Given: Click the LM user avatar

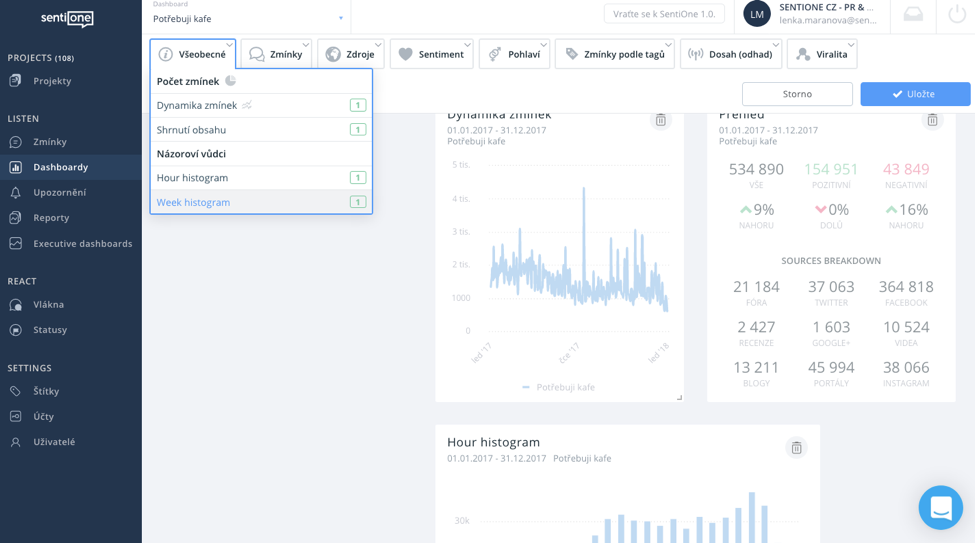Looking at the screenshot, I should [x=757, y=14].
